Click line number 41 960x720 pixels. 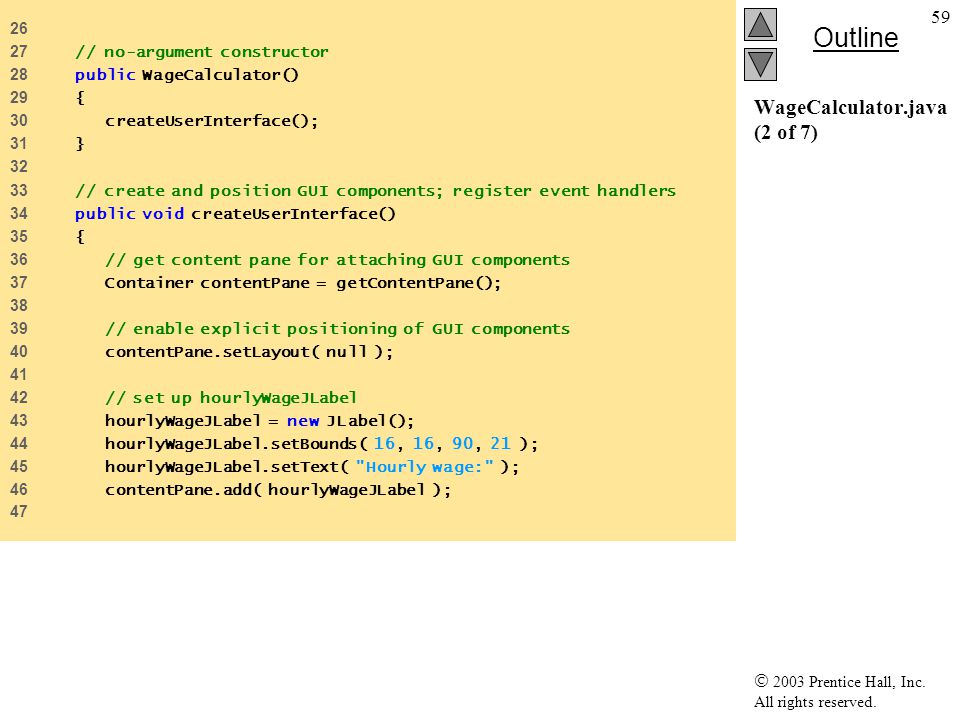[18, 374]
